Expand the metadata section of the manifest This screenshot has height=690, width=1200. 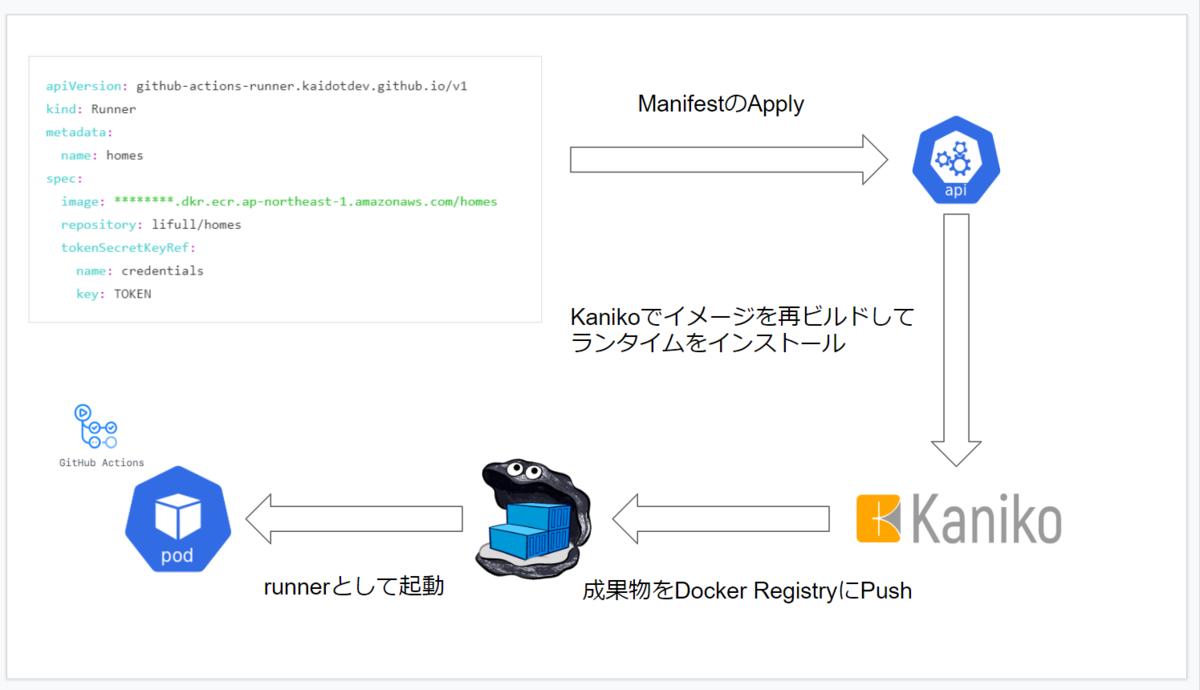click(x=78, y=131)
